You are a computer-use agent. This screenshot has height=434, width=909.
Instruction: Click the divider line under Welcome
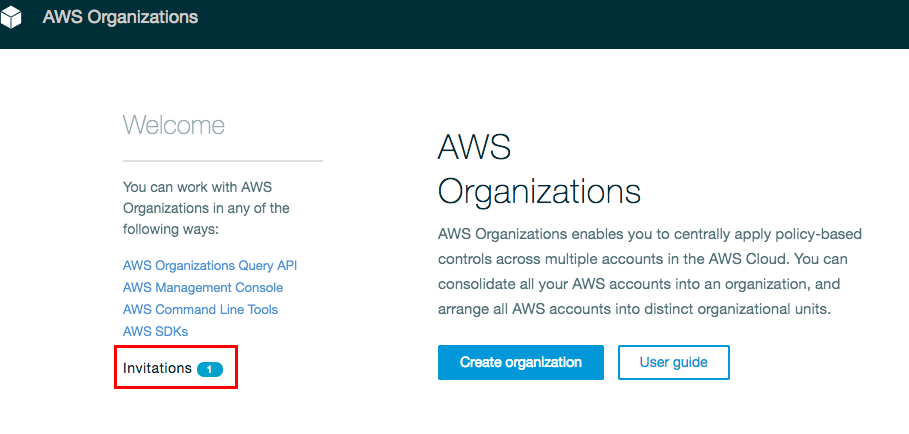(222, 161)
